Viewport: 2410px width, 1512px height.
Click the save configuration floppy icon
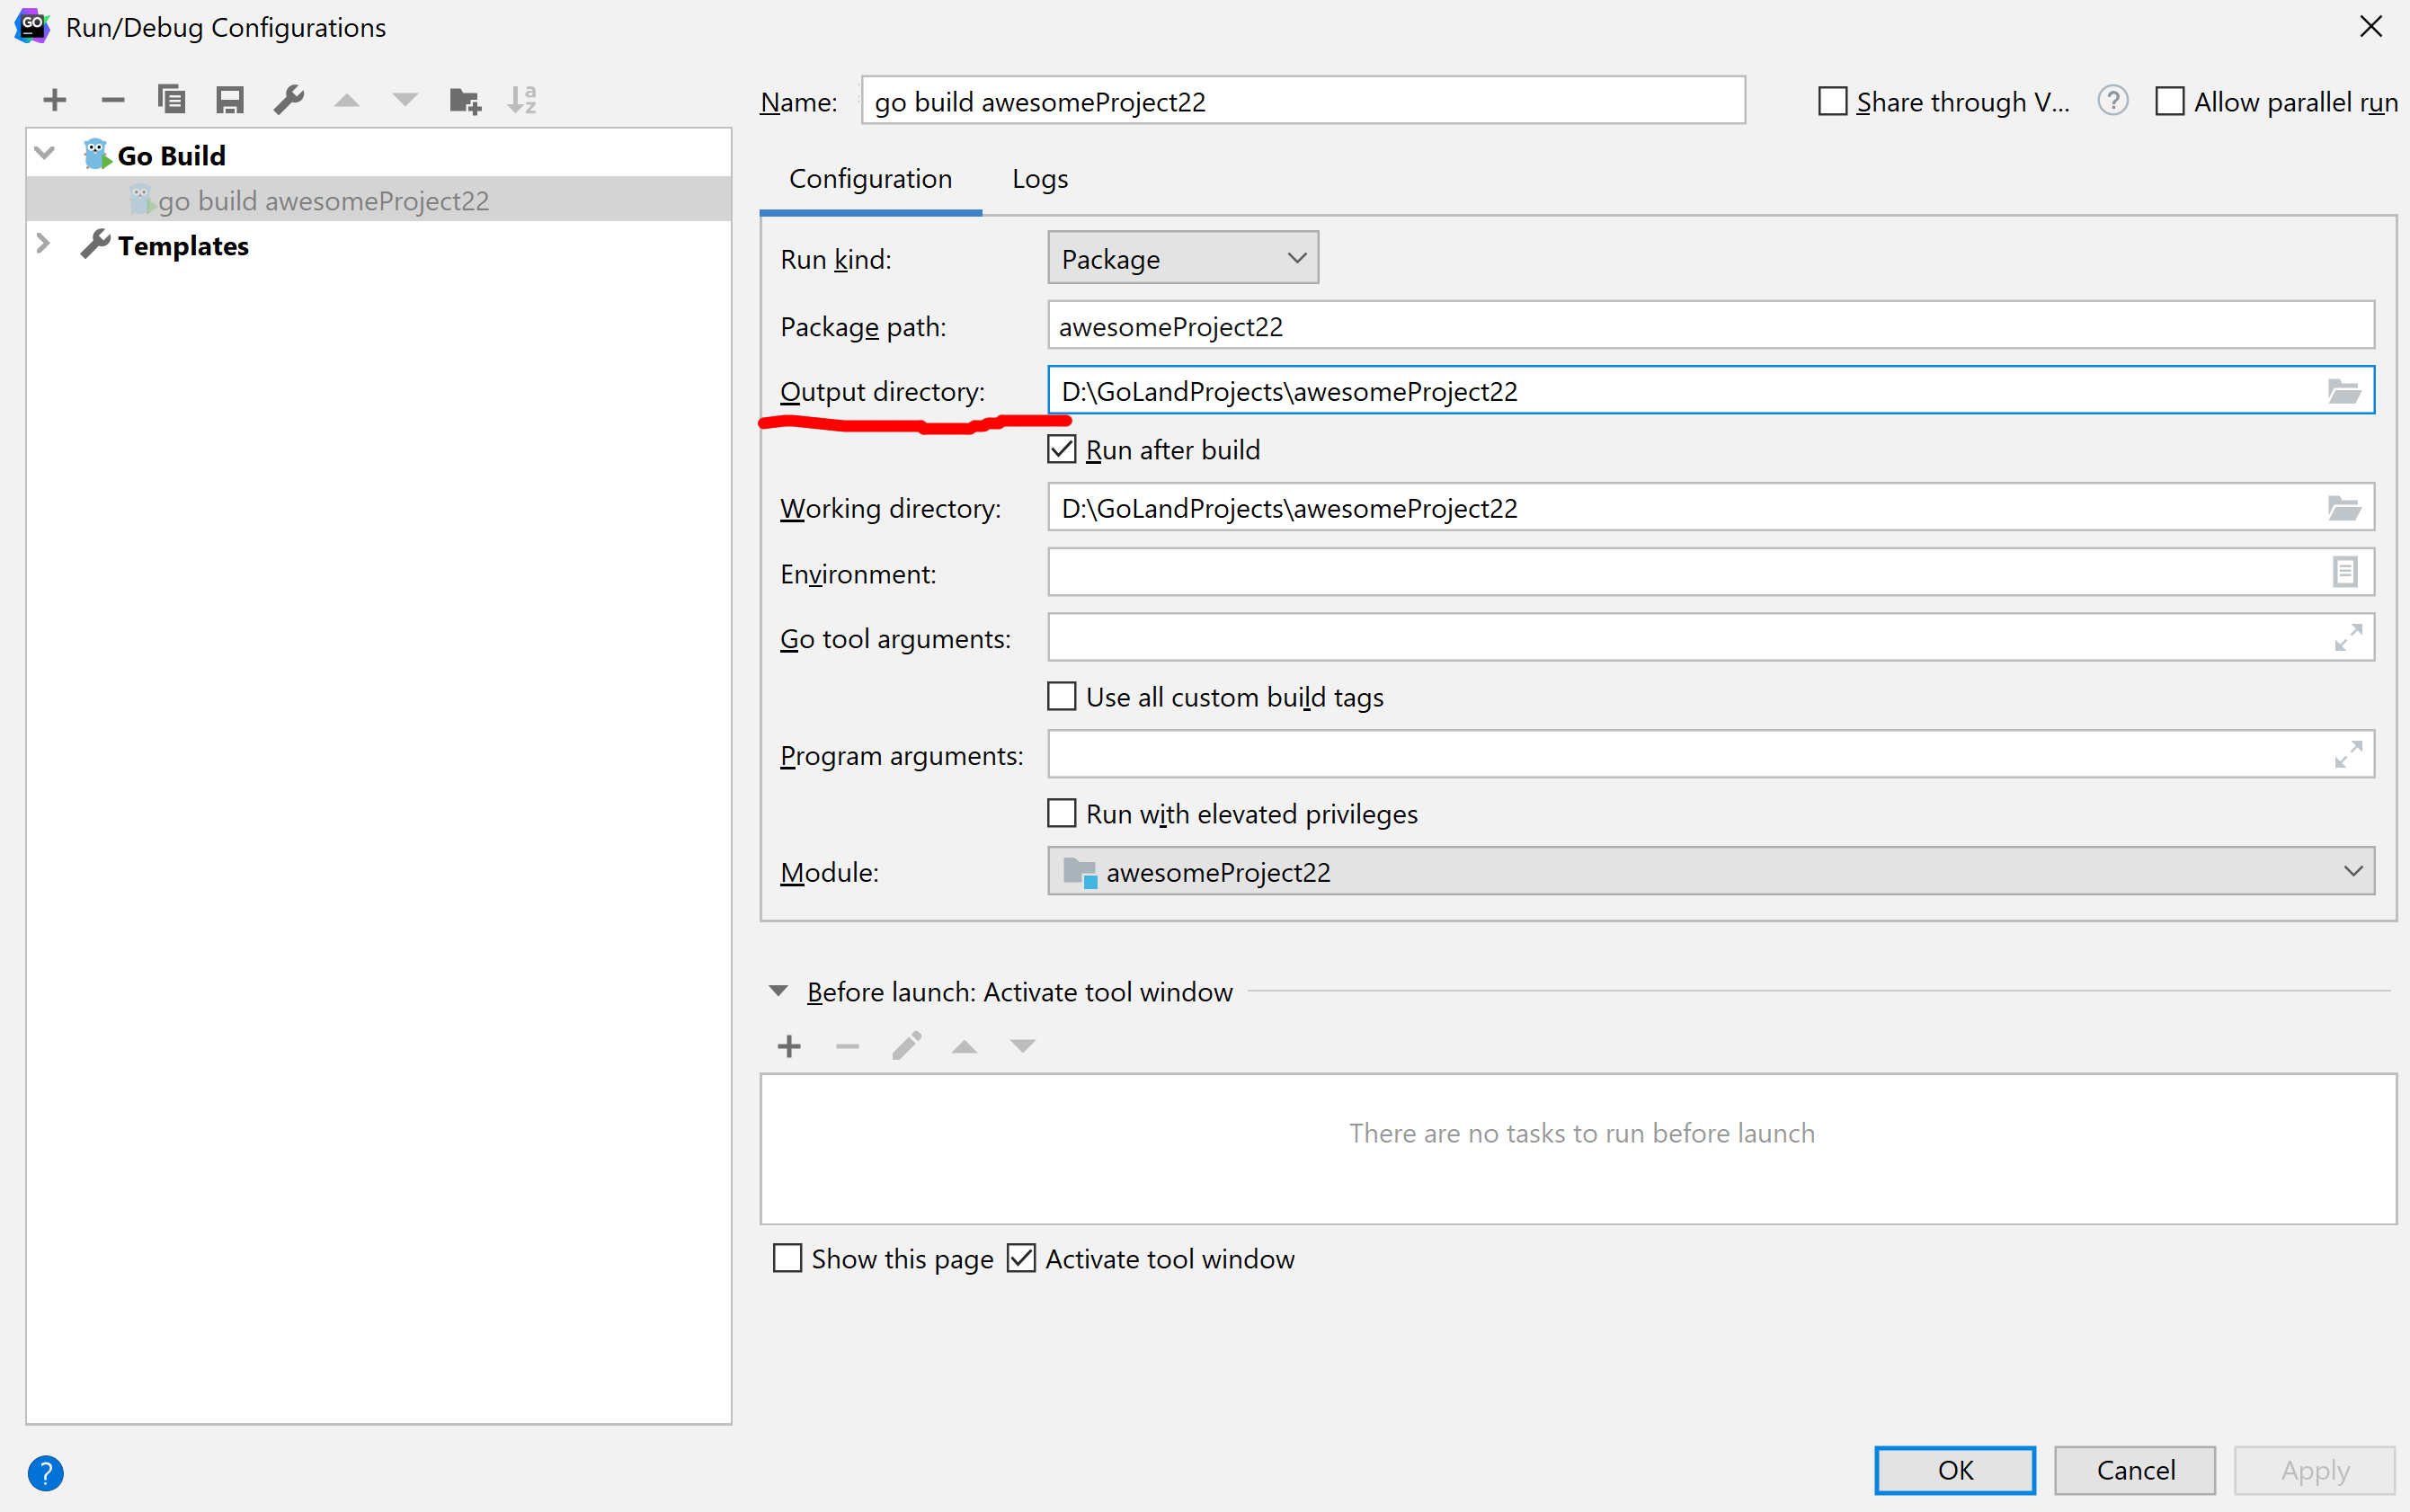pyautogui.click(x=230, y=100)
